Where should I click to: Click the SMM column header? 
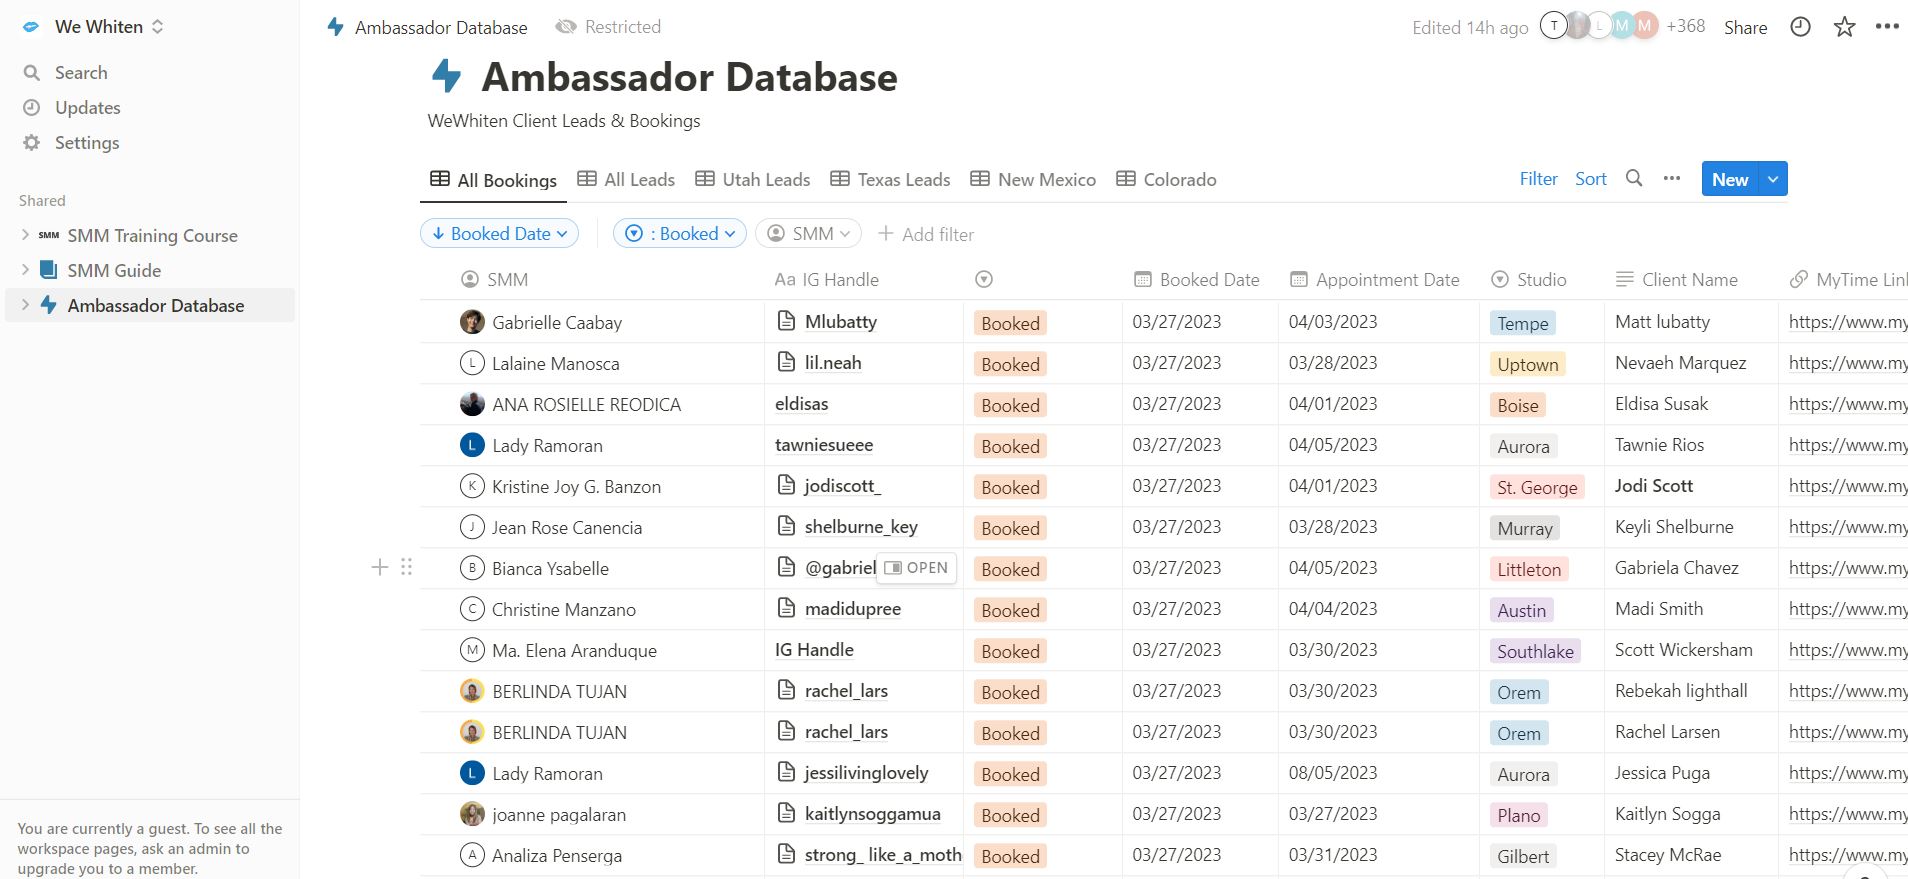(x=494, y=280)
